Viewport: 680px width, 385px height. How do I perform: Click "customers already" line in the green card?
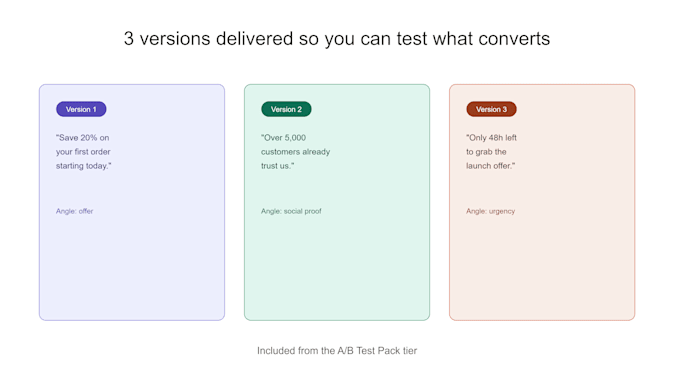pyautogui.click(x=295, y=152)
